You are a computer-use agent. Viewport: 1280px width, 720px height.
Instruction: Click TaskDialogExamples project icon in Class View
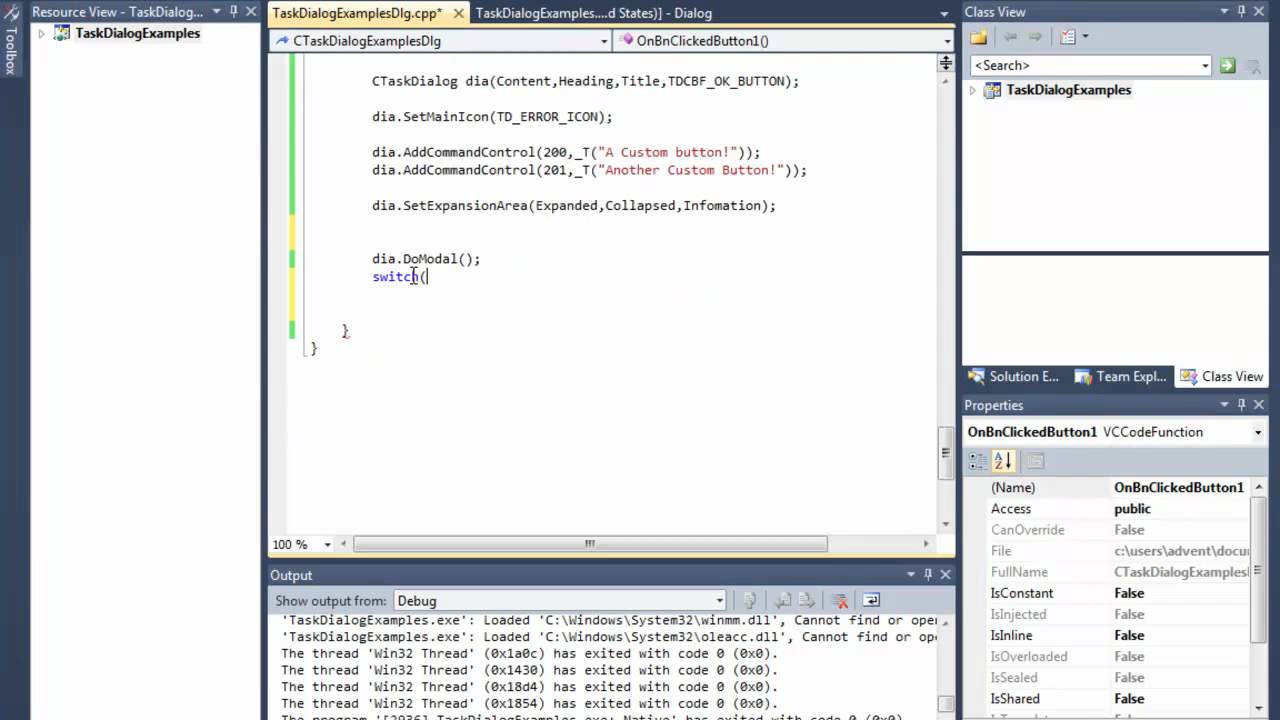pos(993,90)
